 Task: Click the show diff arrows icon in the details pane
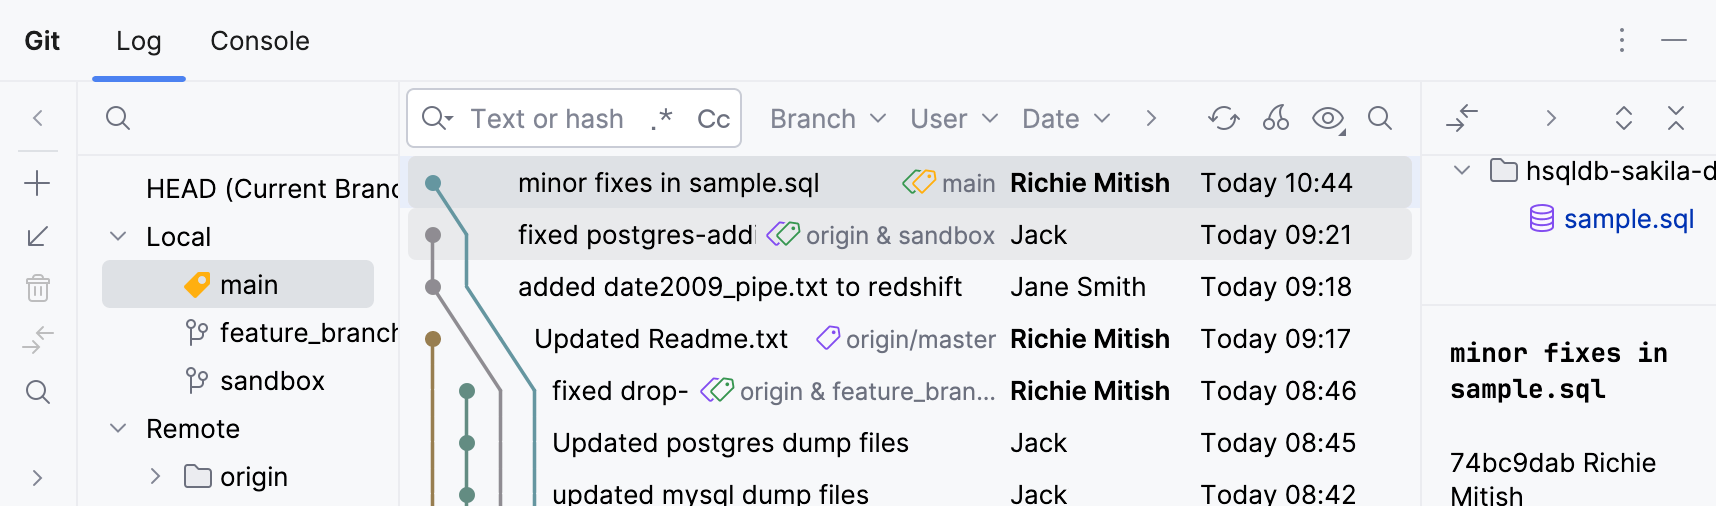1462,118
